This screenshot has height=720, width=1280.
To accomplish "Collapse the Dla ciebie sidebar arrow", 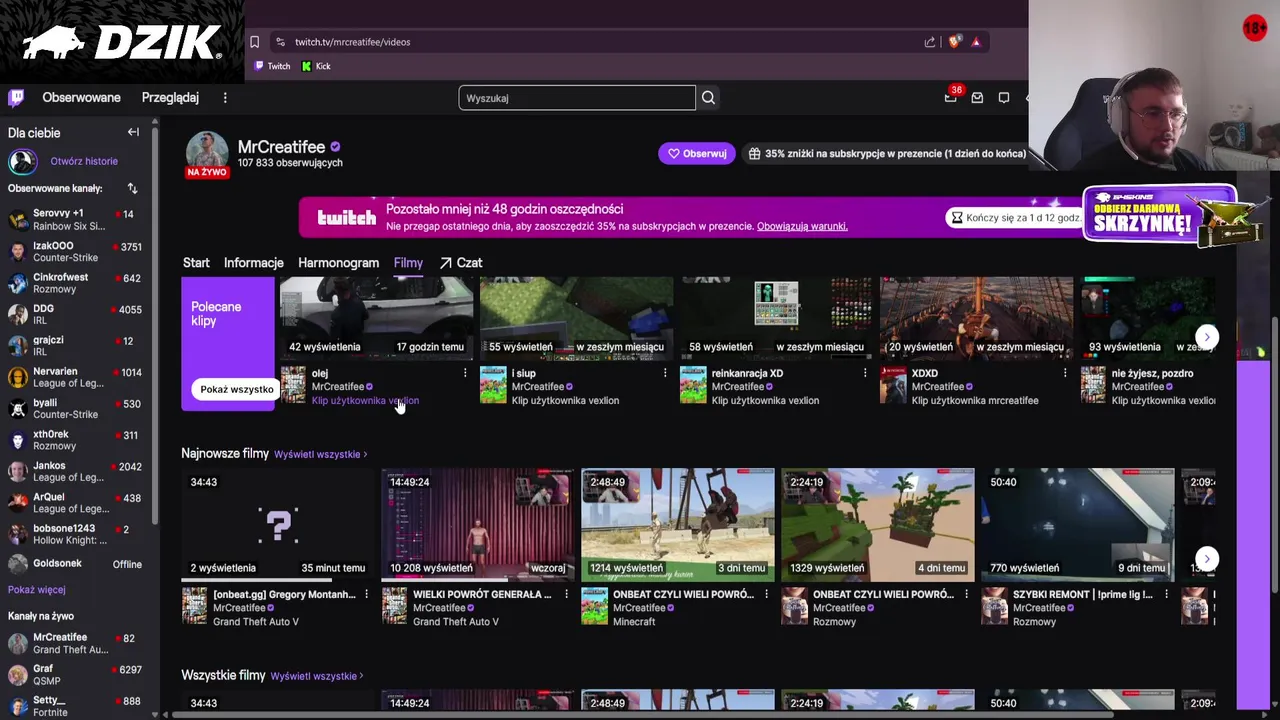I will tap(133, 132).
